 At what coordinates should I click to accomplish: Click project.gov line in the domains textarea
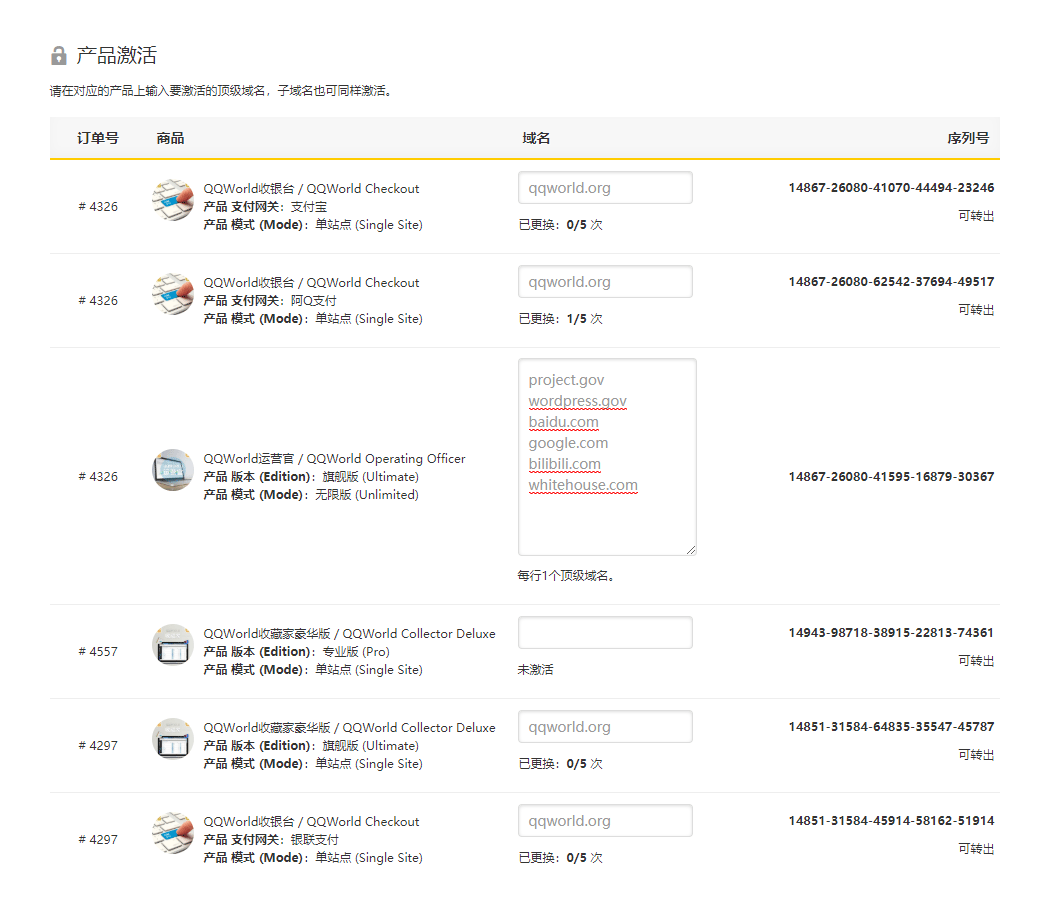[x=566, y=380]
